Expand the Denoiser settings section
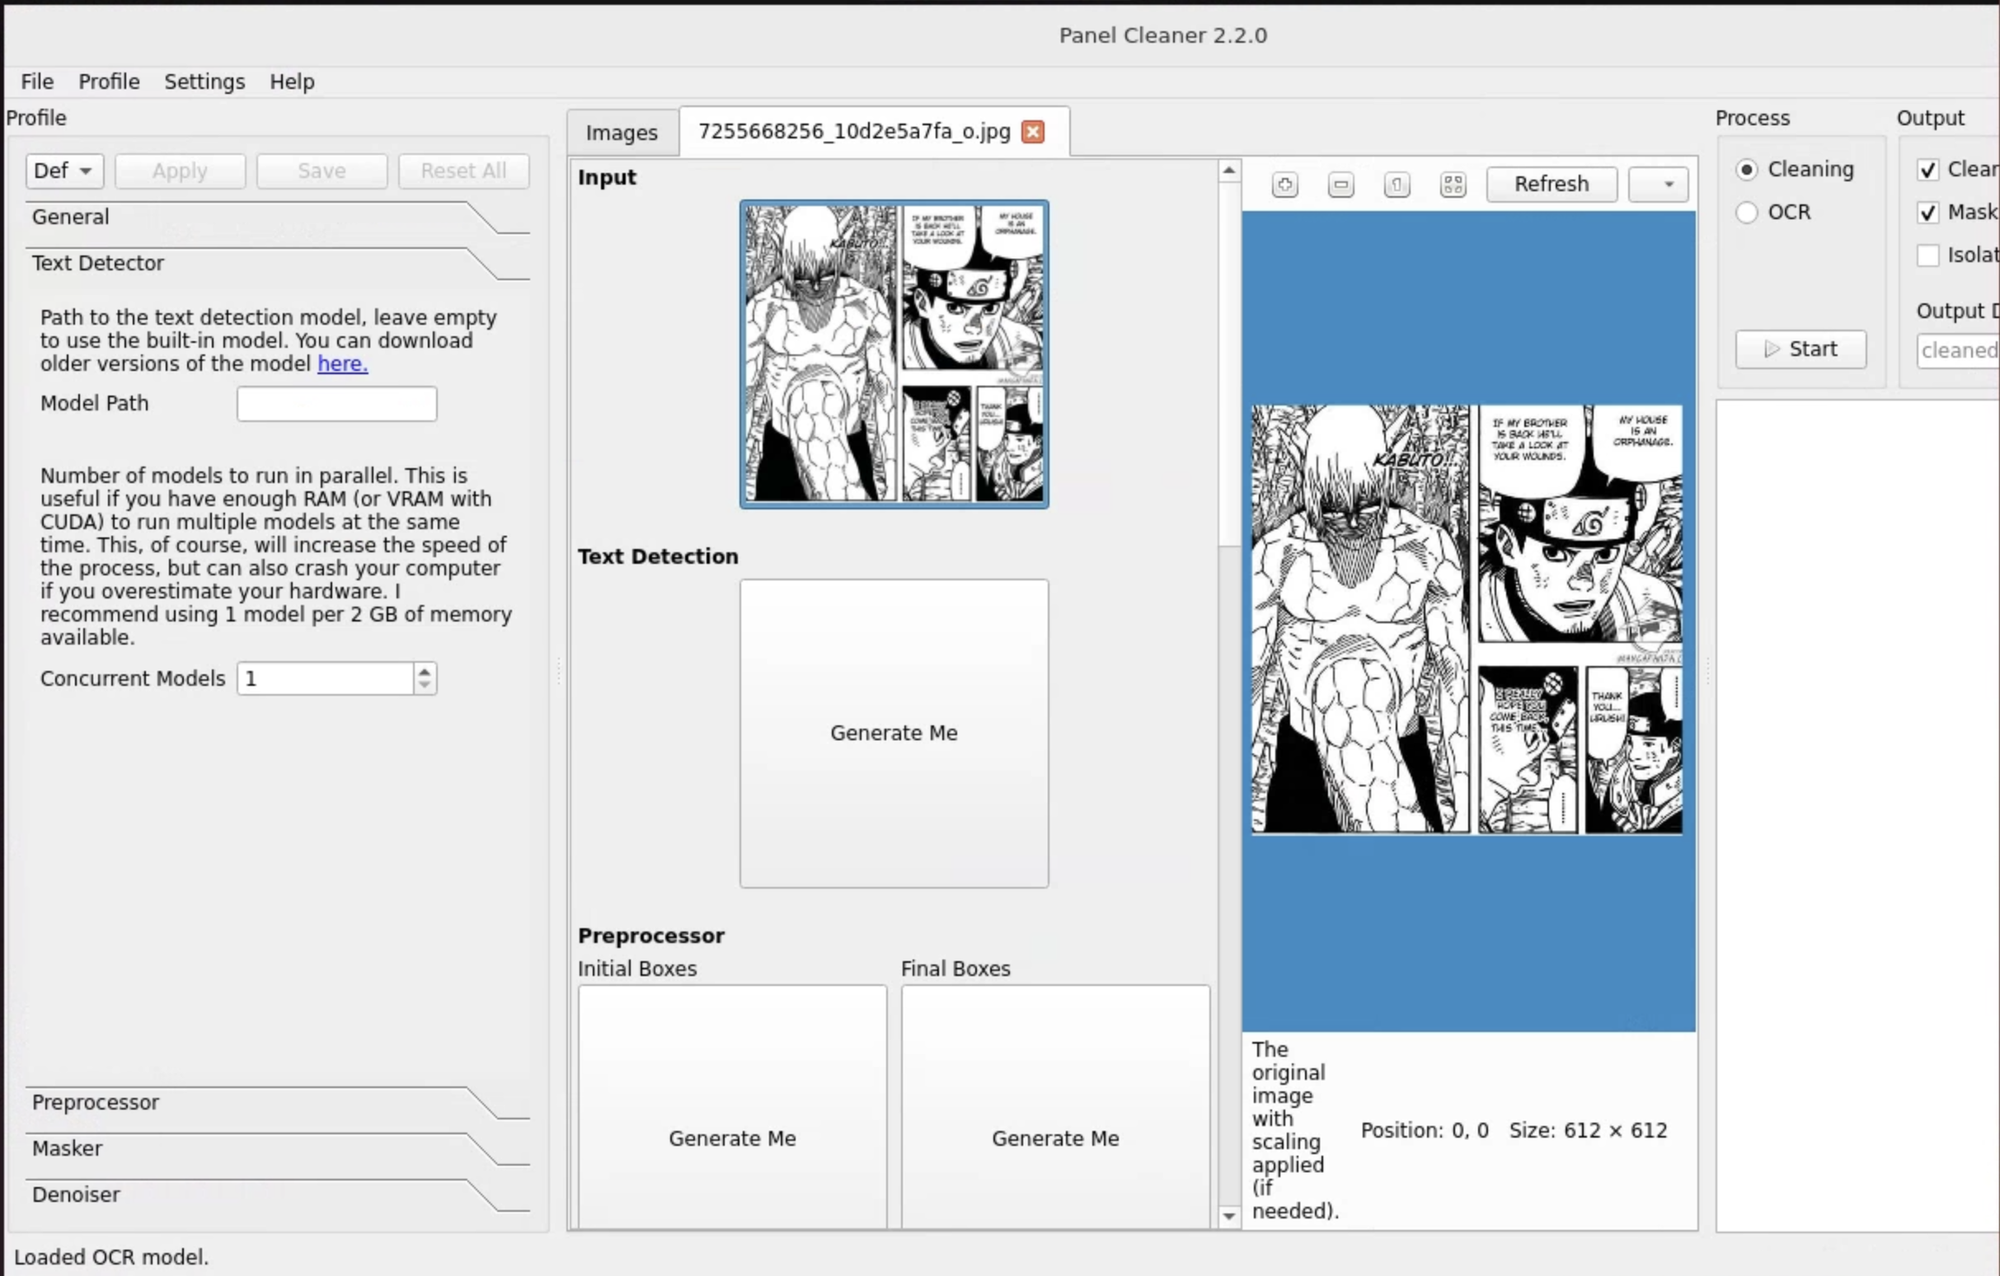The width and height of the screenshot is (2000, 1276). pyautogui.click(x=76, y=1194)
